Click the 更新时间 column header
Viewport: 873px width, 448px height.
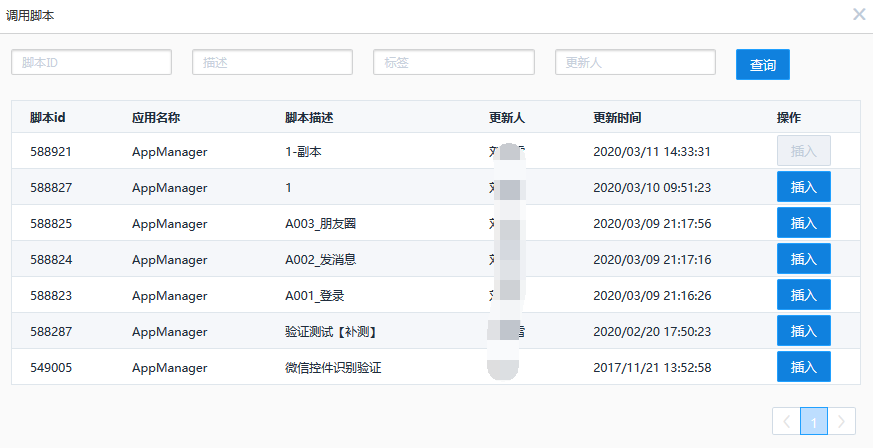(617, 117)
